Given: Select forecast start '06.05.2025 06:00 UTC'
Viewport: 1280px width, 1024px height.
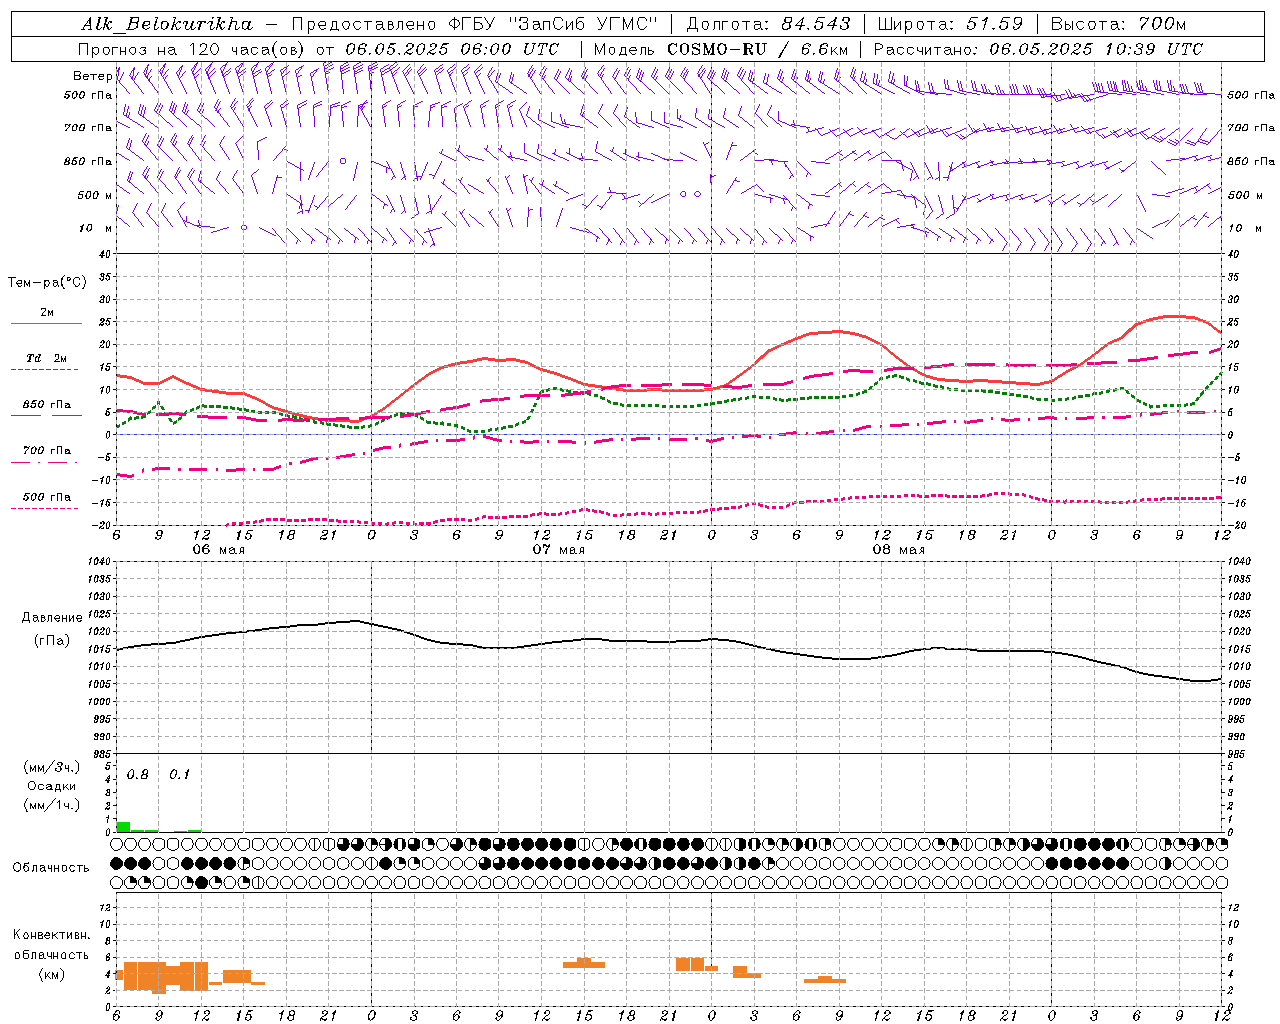Looking at the screenshot, I should coord(452,49).
